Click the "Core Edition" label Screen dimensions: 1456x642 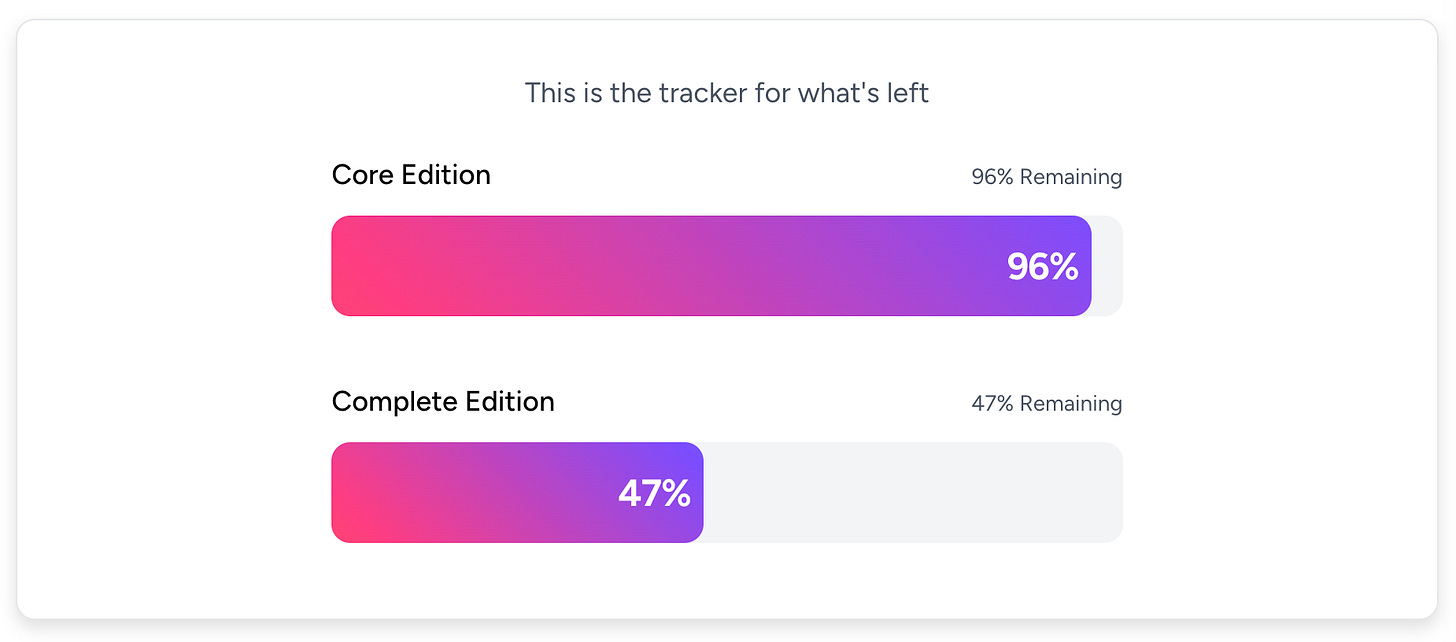pos(411,175)
